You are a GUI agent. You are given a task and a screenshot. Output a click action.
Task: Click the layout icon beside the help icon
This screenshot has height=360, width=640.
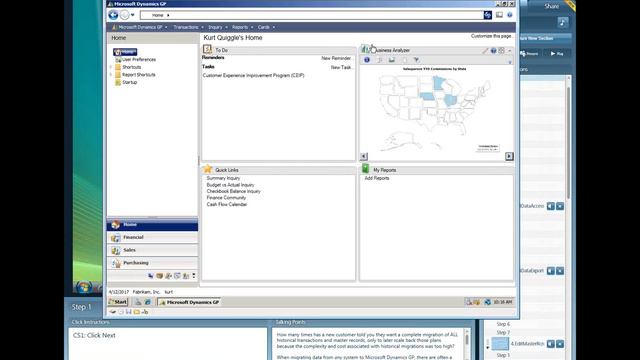tap(499, 15)
